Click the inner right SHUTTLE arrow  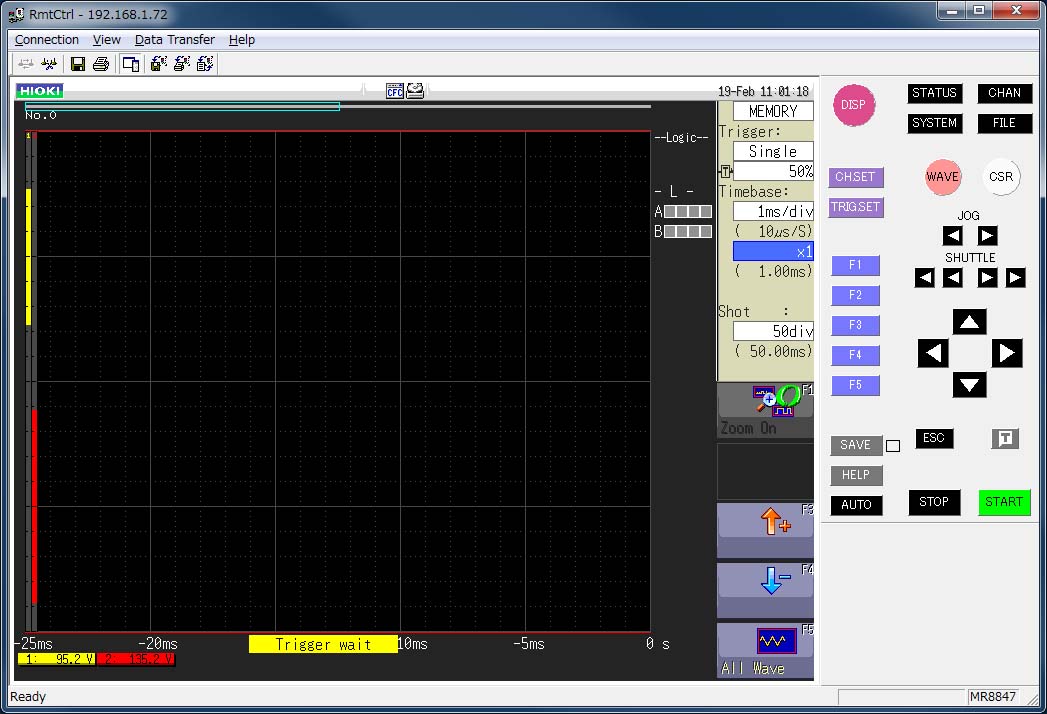988,278
